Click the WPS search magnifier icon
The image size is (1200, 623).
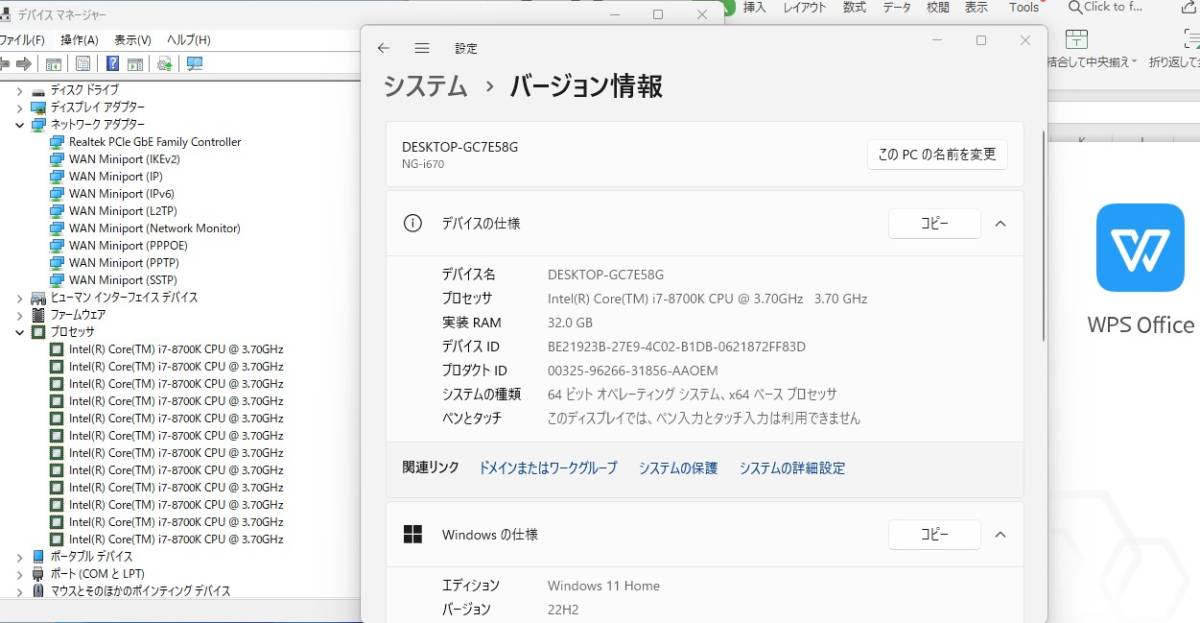tap(1075, 7)
